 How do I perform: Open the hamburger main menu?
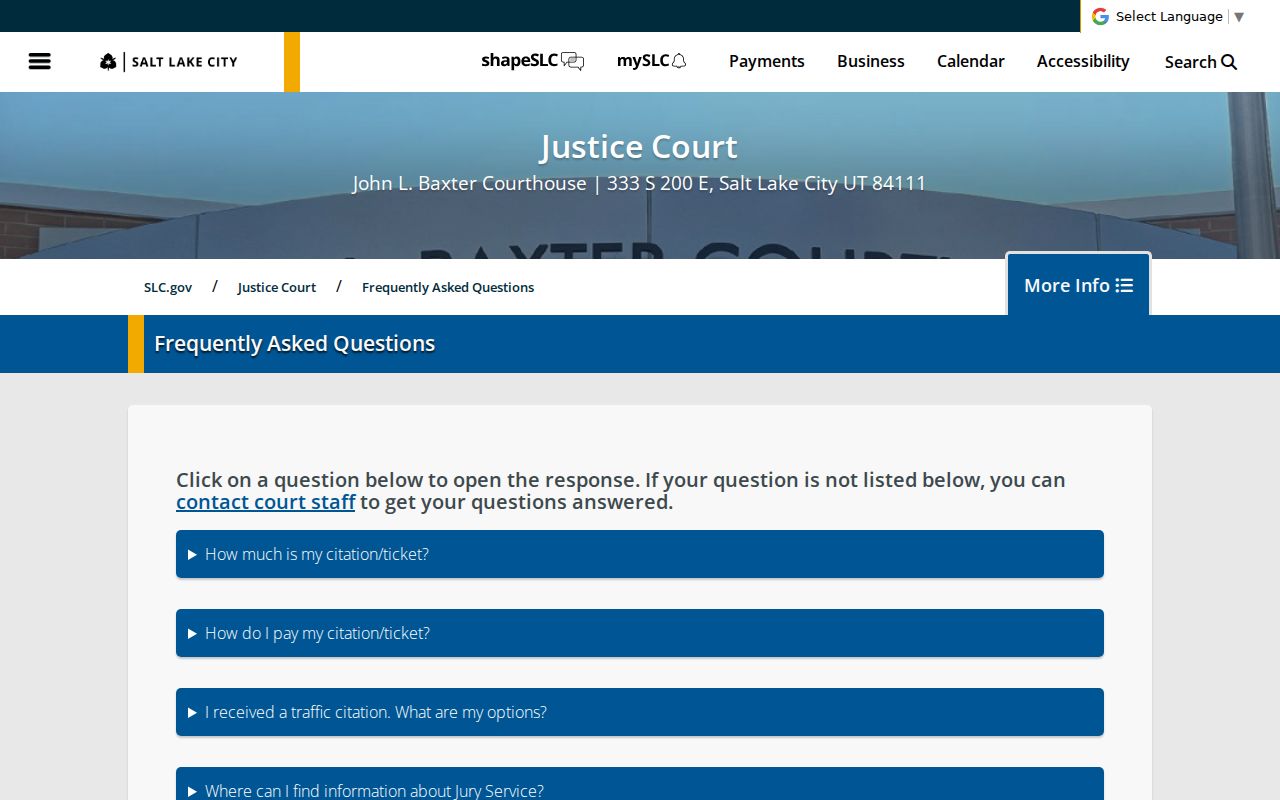[x=40, y=62]
